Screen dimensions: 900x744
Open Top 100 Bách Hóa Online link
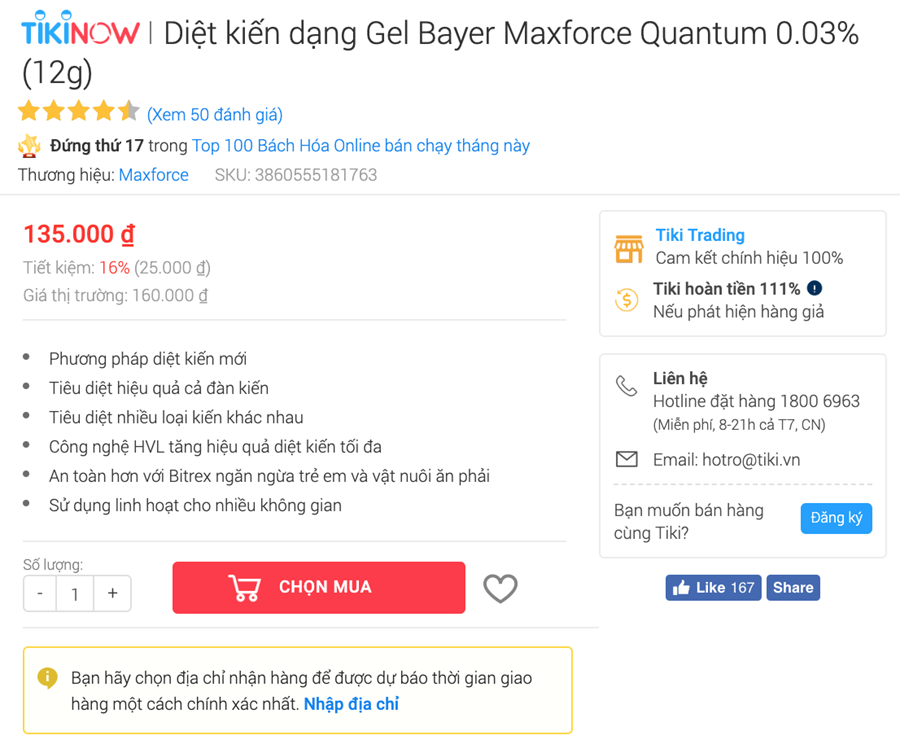point(361,146)
